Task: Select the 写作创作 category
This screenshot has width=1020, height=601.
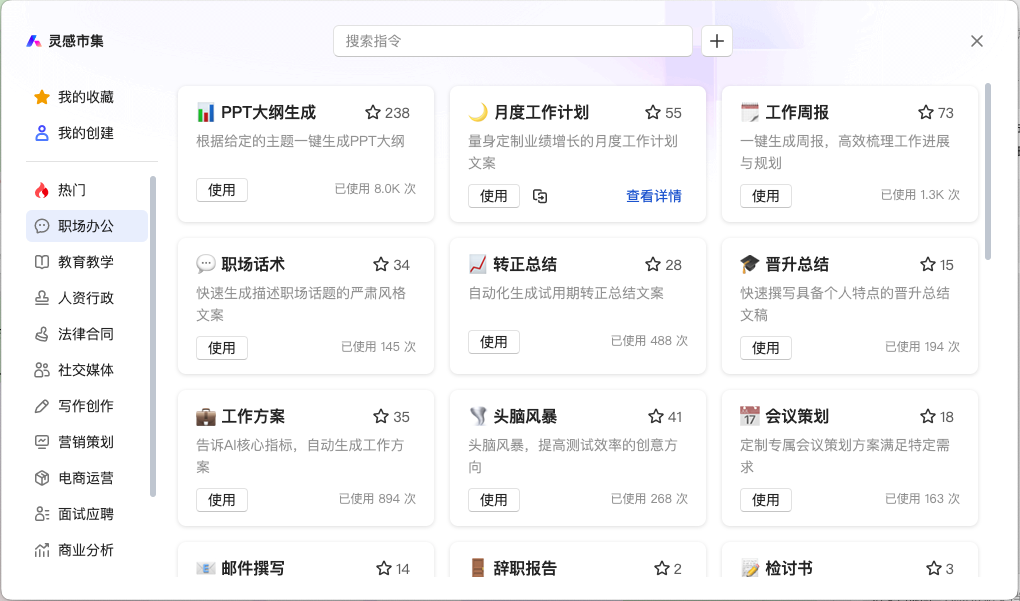Action: [x=87, y=406]
